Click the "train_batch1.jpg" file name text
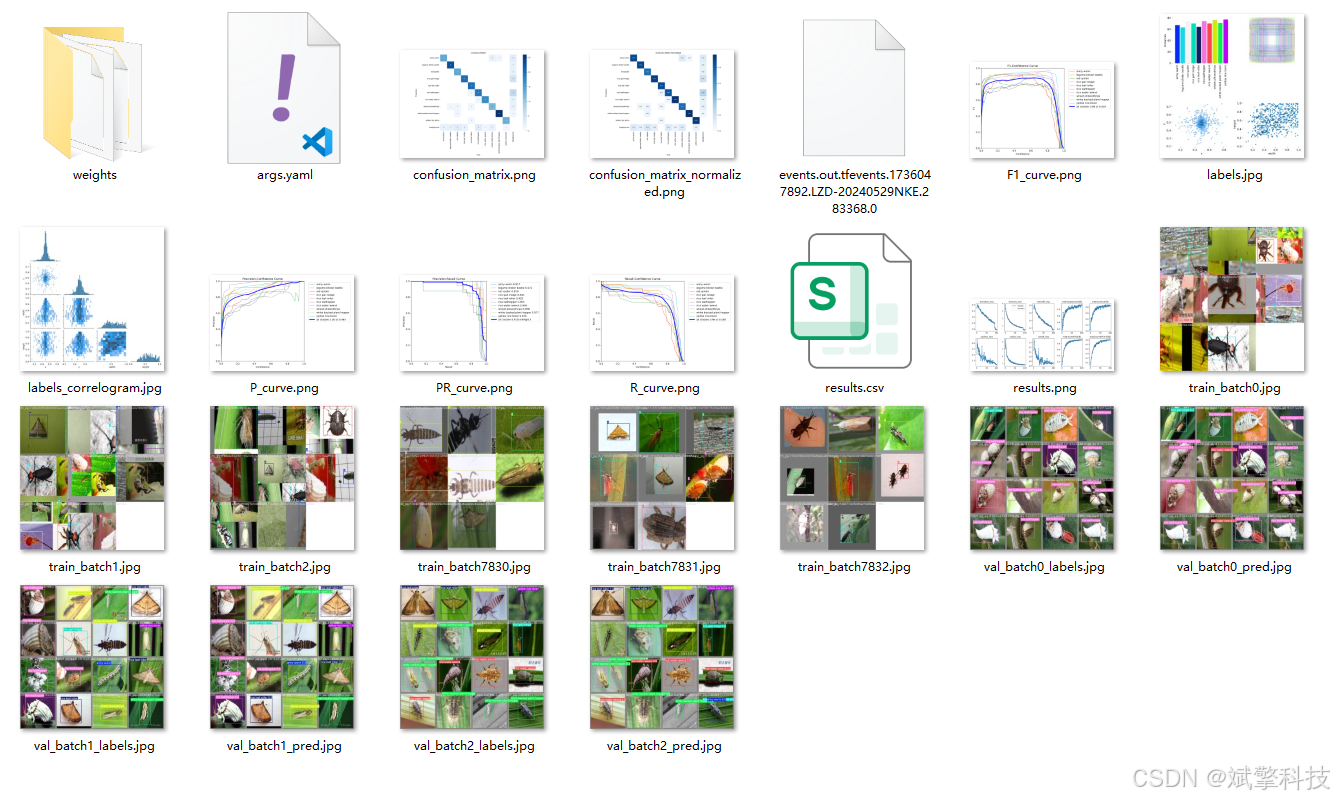 [x=94, y=567]
